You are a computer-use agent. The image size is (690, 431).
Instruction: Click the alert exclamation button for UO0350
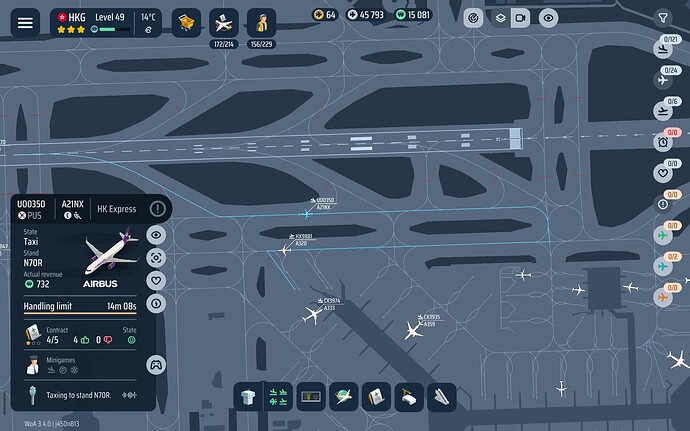pyautogui.click(x=157, y=209)
